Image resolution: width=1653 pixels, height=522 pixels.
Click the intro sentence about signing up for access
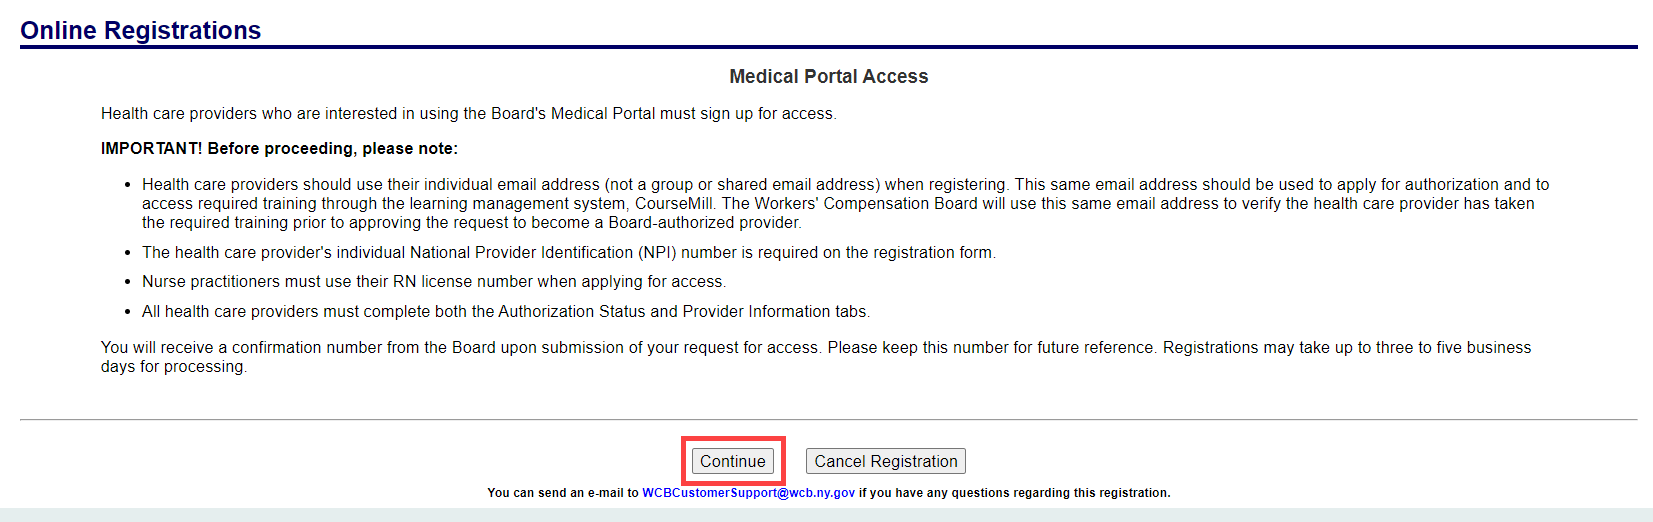pyautogui.click(x=468, y=114)
